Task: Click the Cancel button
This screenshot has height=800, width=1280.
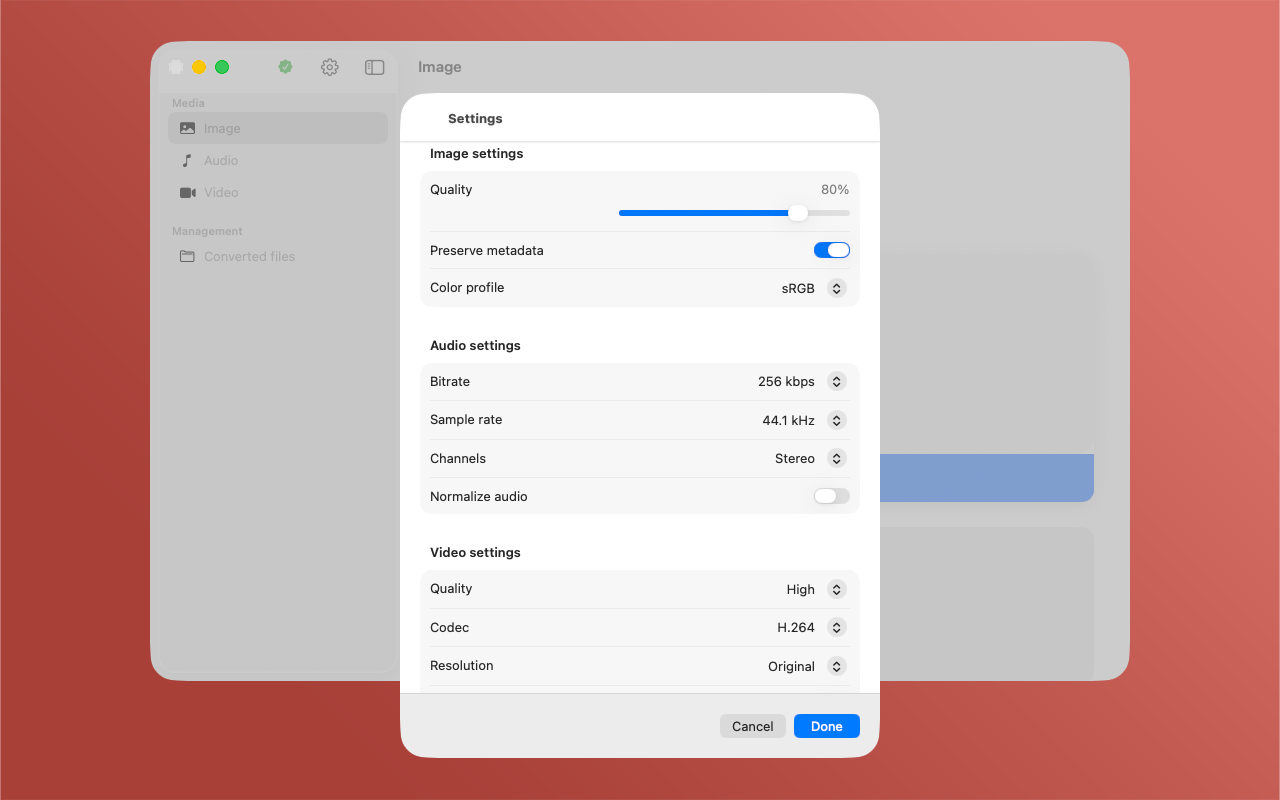Action: (x=753, y=726)
